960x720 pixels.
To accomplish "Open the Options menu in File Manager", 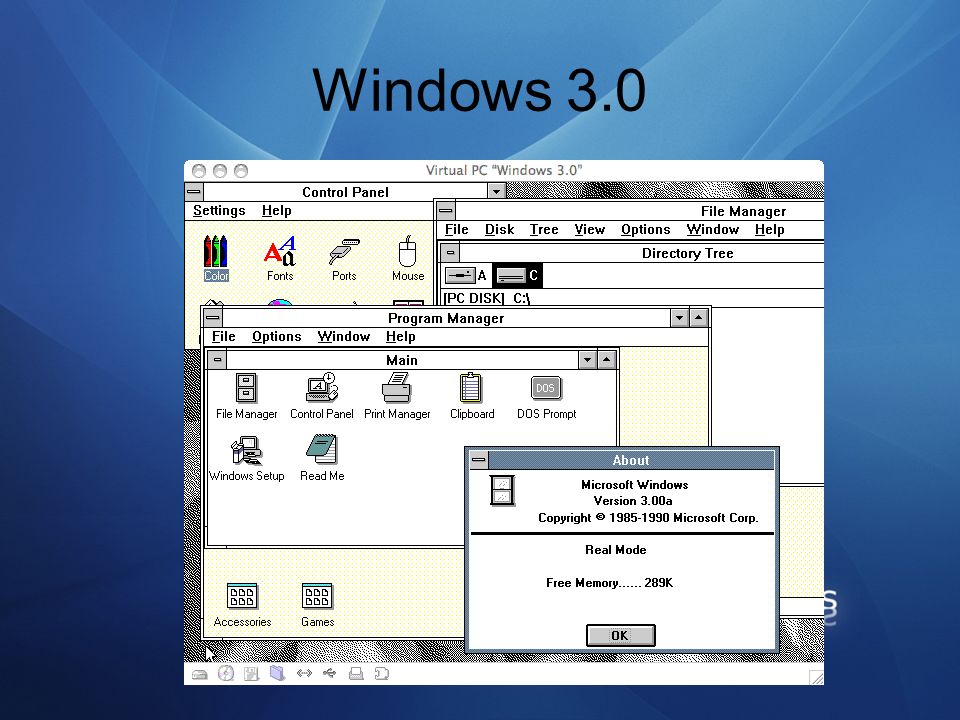I will (646, 230).
